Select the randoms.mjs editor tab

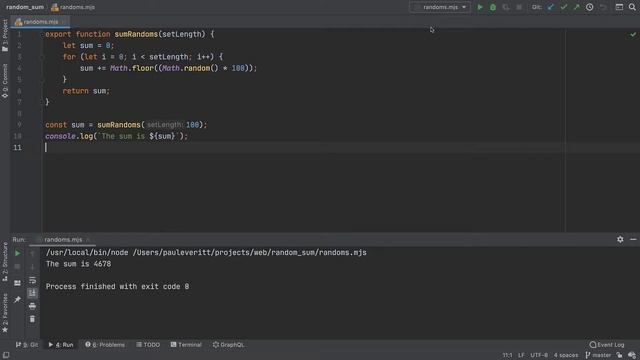(40, 22)
